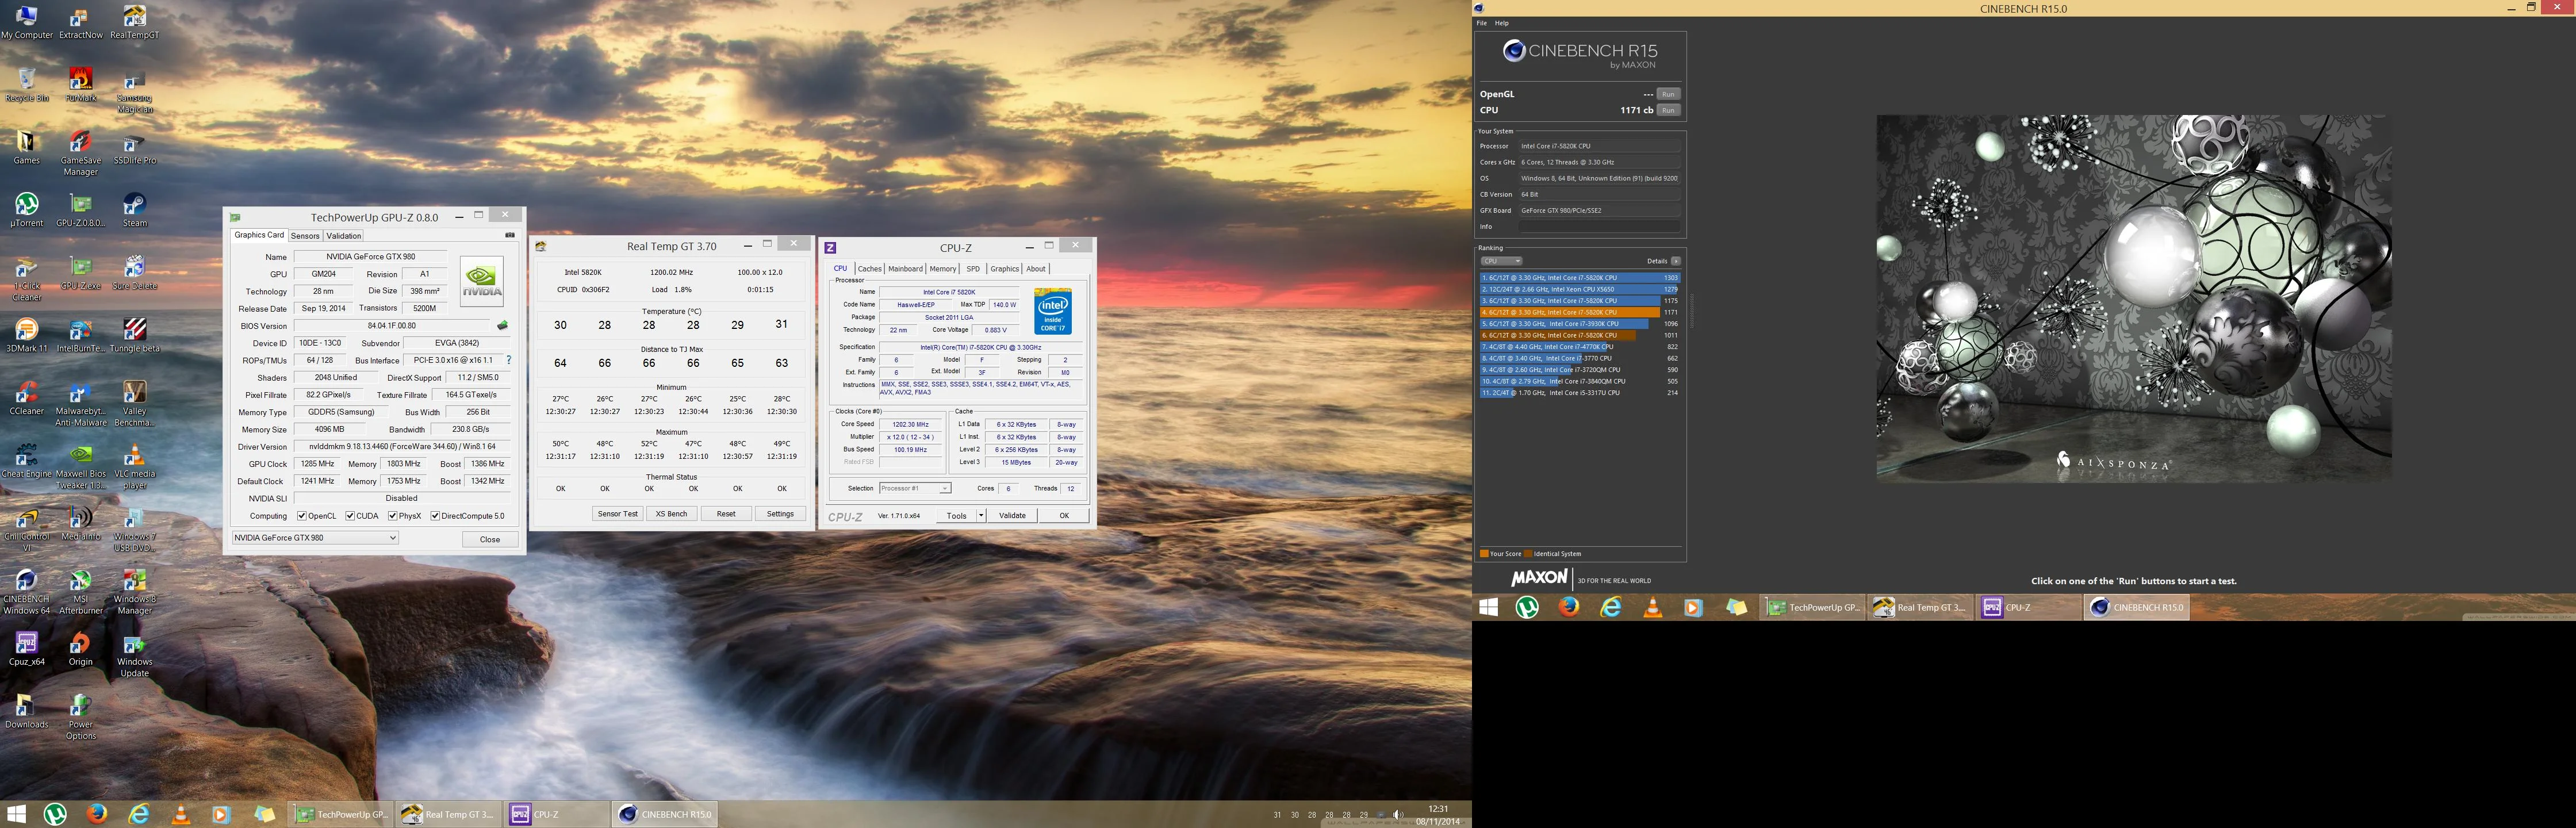This screenshot has width=2576, height=828.
Task: Open the 3DMark 11 desktop shortcut
Action: [x=27, y=335]
